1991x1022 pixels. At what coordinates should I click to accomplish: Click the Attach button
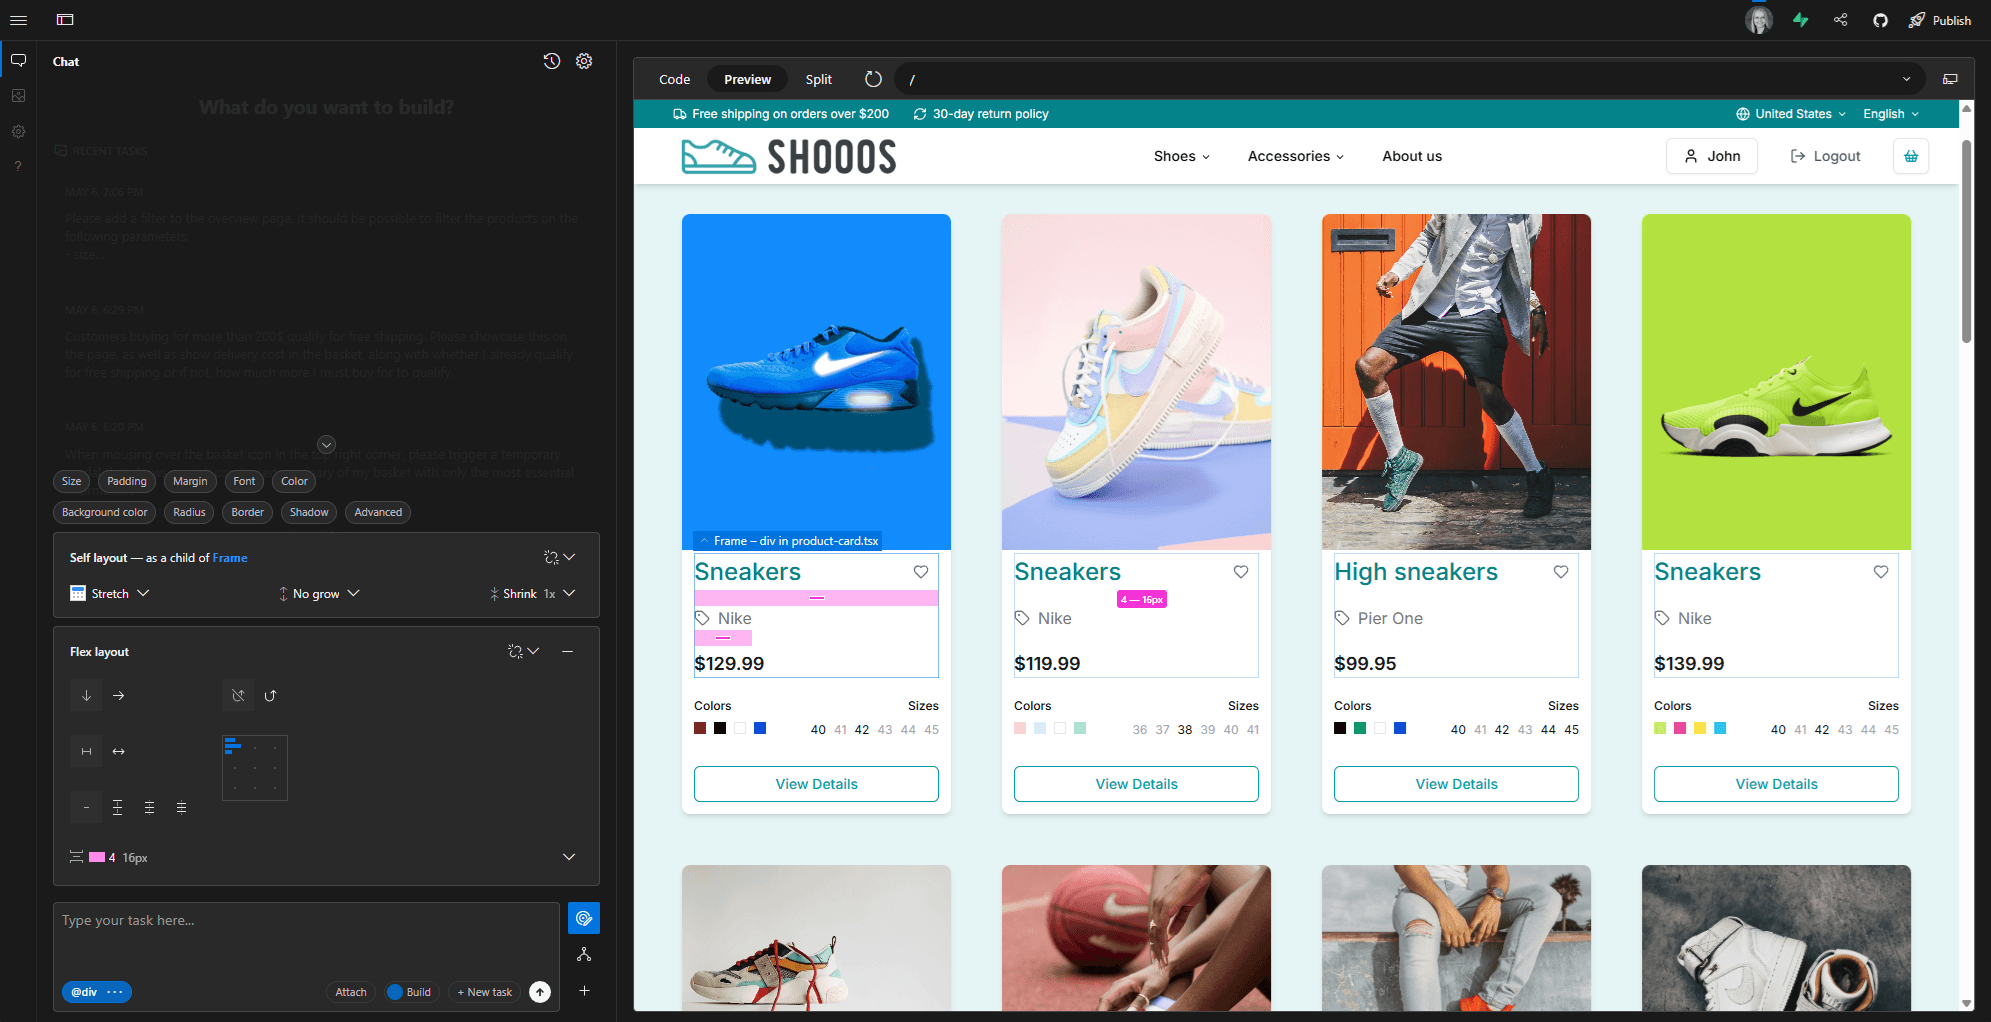pyautogui.click(x=351, y=992)
